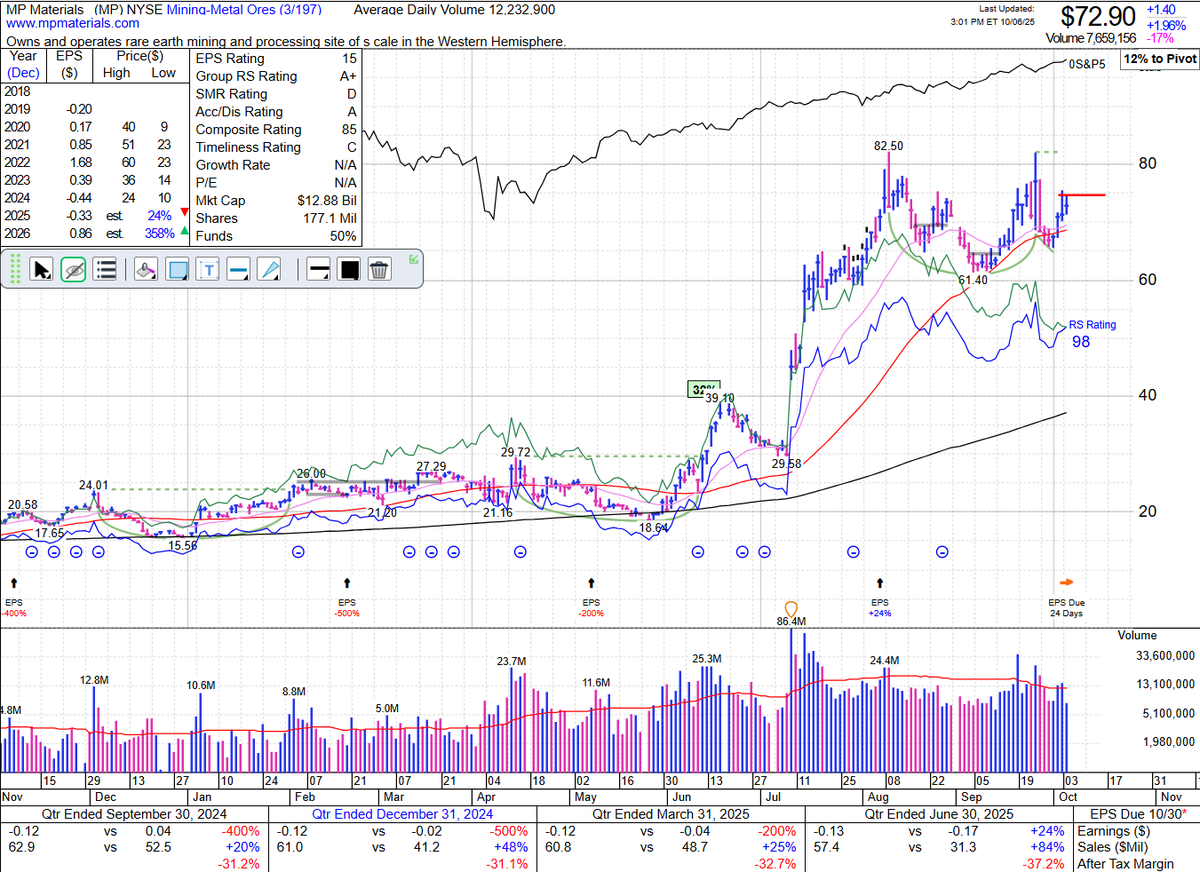Click the Mining-Metal Ores industry group link
Image resolution: width=1200 pixels, height=872 pixels.
tap(242, 11)
